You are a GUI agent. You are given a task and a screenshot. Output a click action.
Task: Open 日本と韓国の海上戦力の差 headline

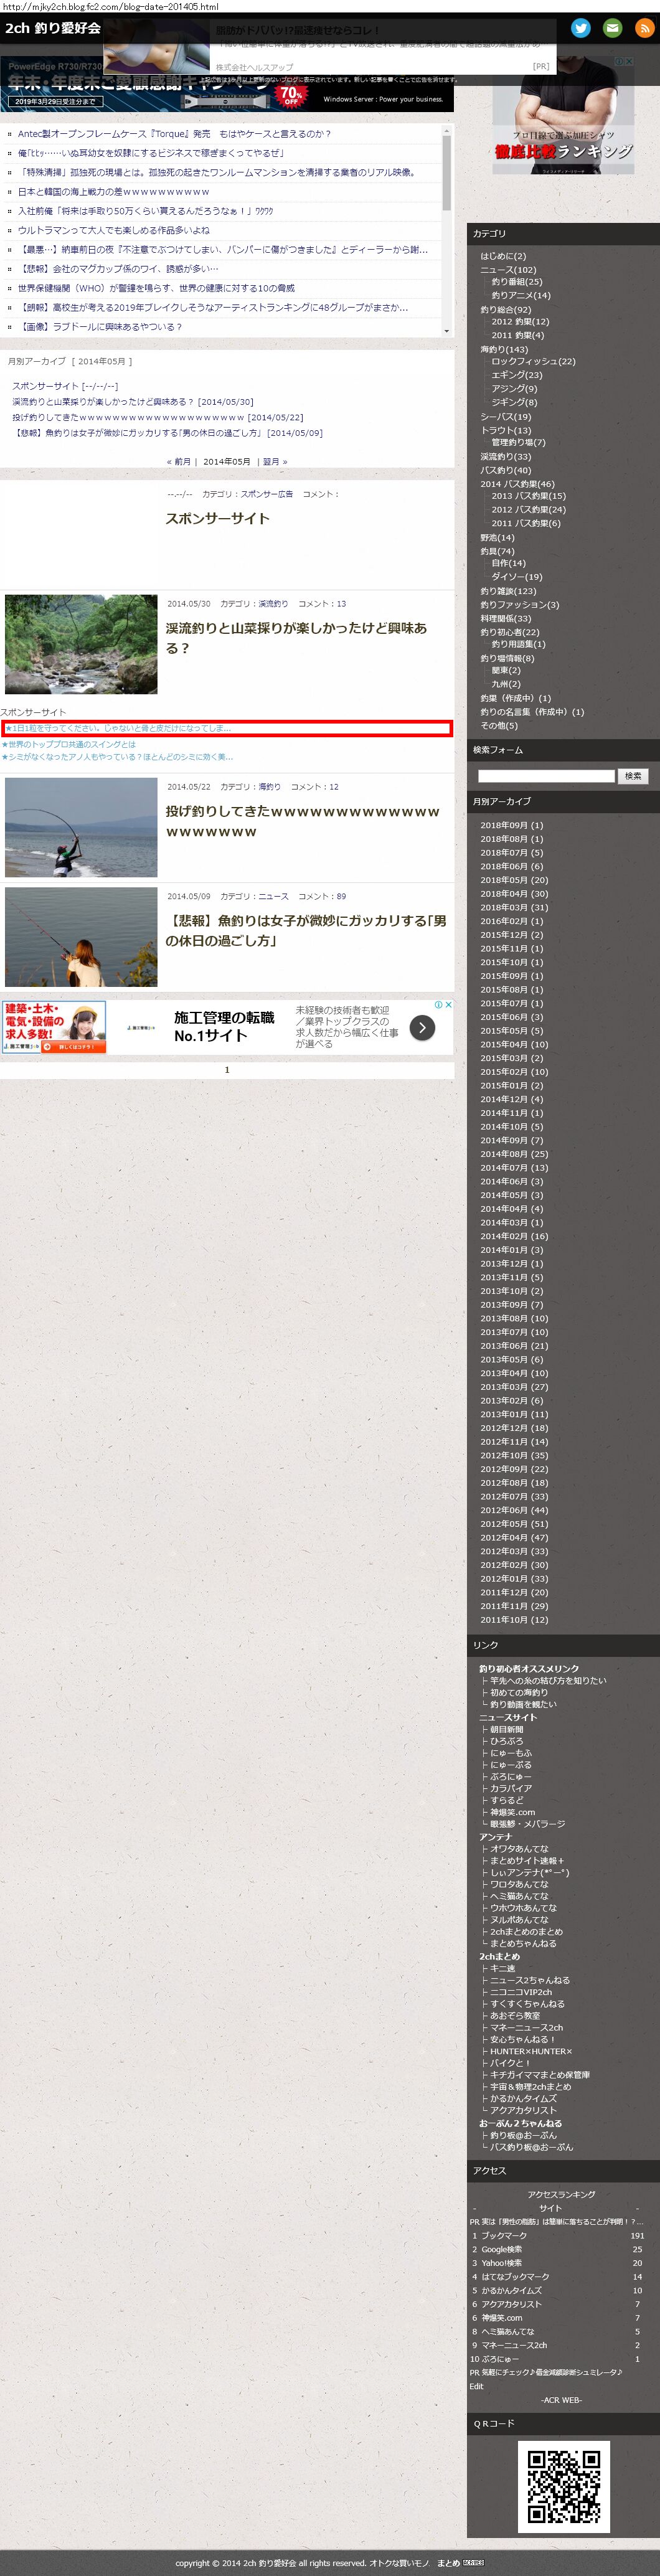tap(113, 192)
